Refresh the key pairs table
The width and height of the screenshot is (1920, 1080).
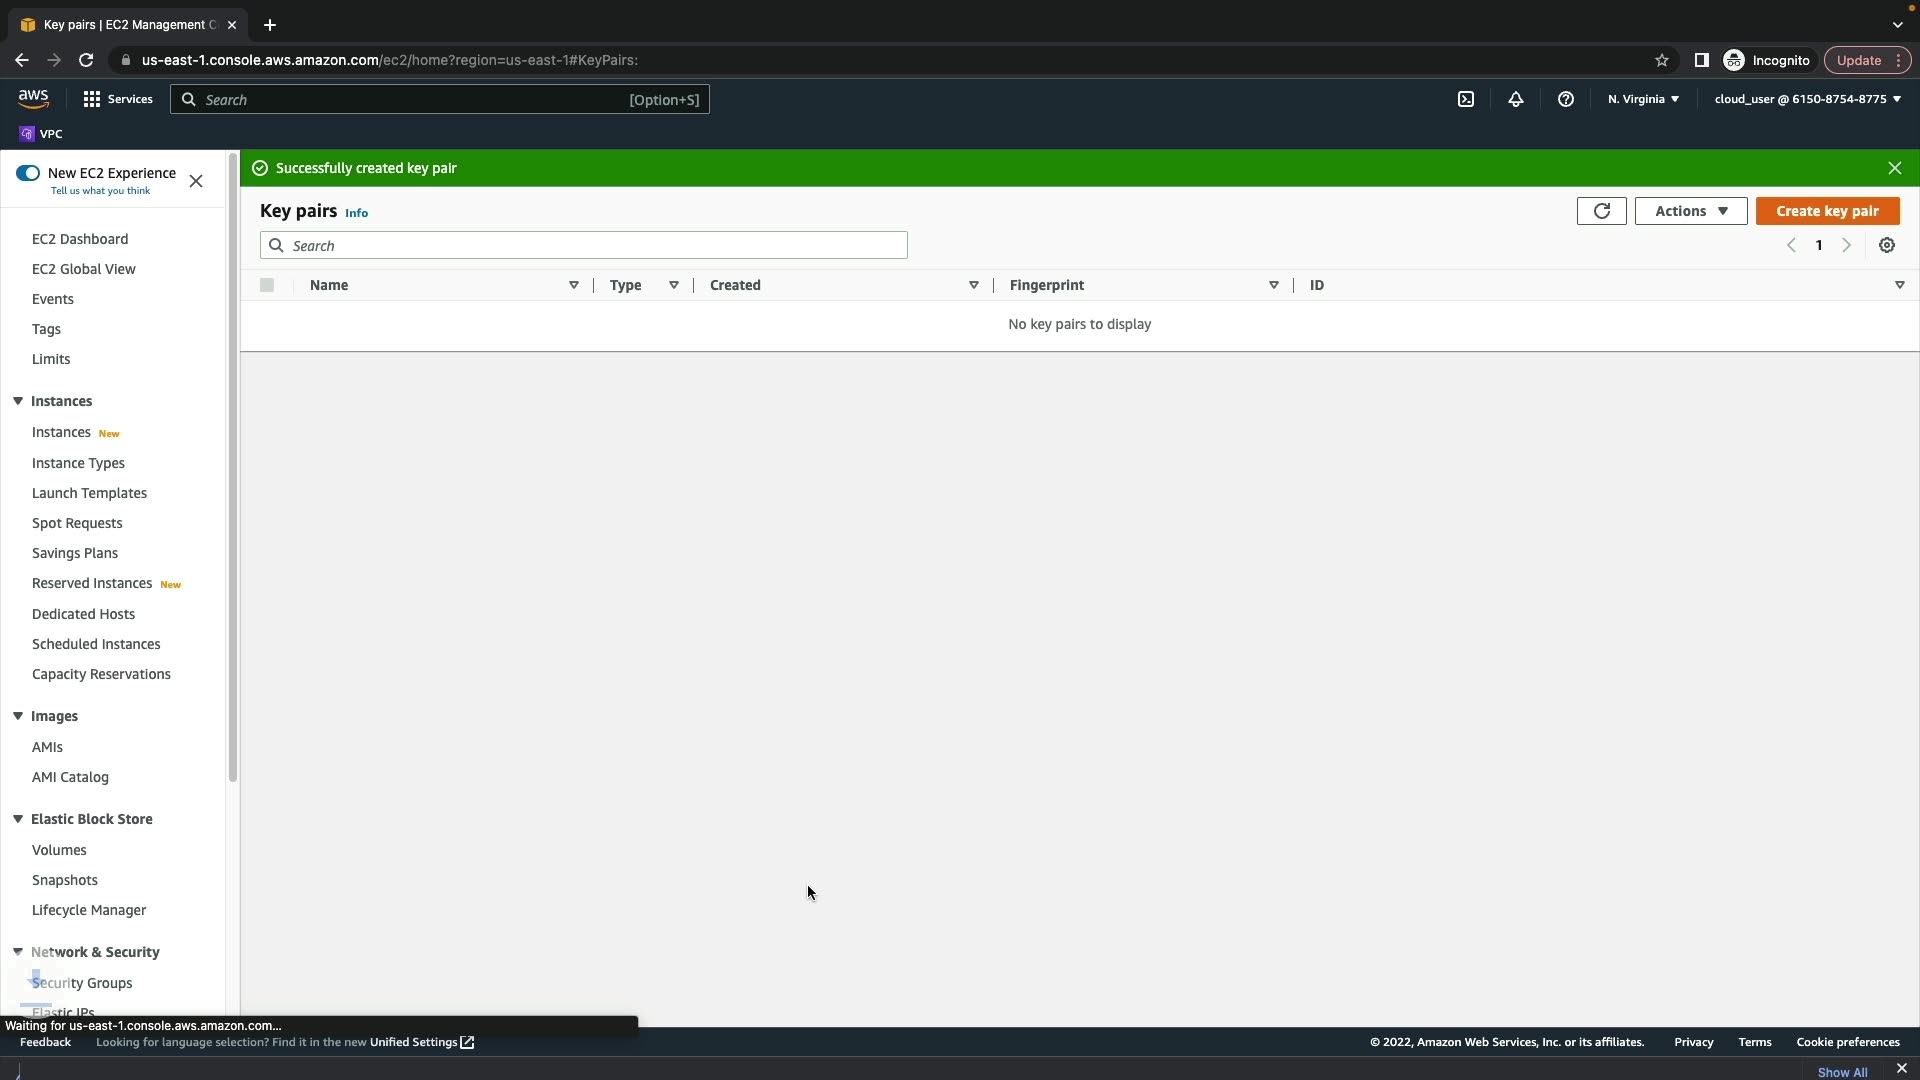1601,211
